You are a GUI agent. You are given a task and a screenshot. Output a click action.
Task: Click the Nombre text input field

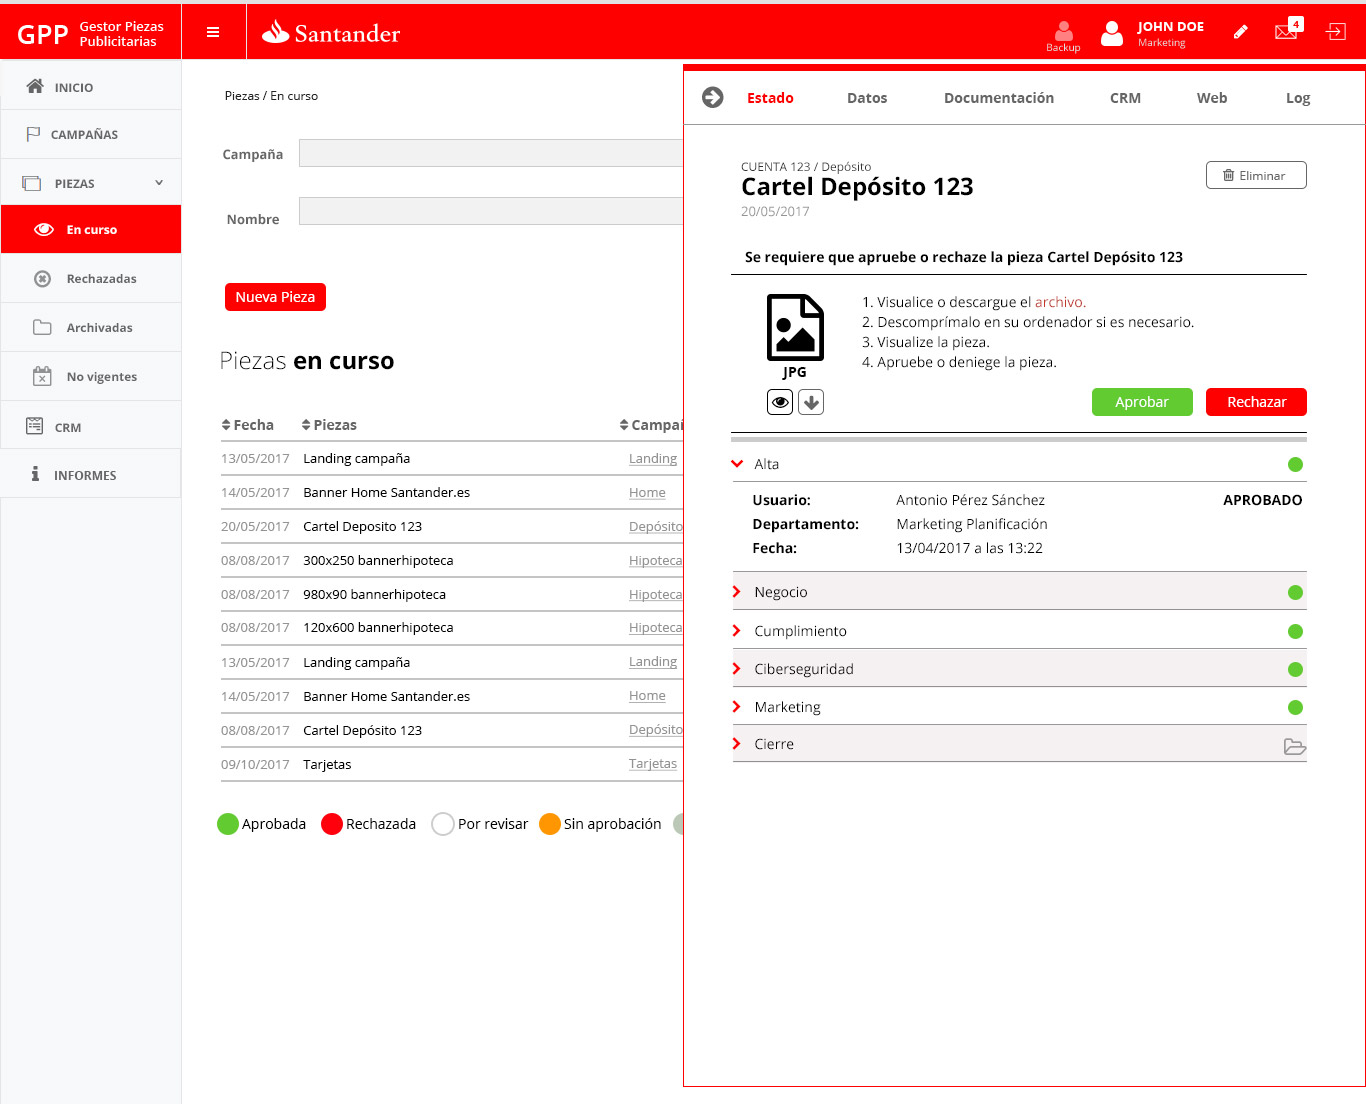pyautogui.click(x=491, y=211)
